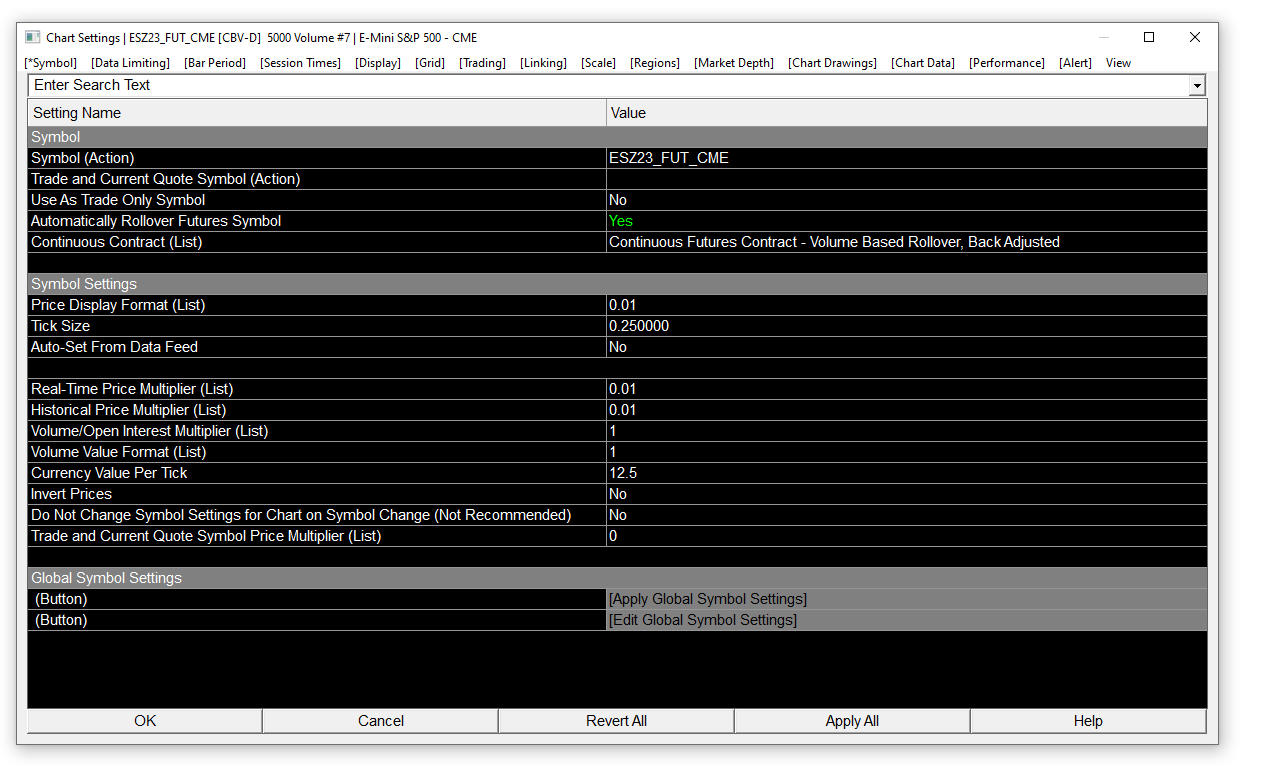The image size is (1267, 779).
Task: Click [Edit Global Symbol Settings] button
Action: click(906, 620)
